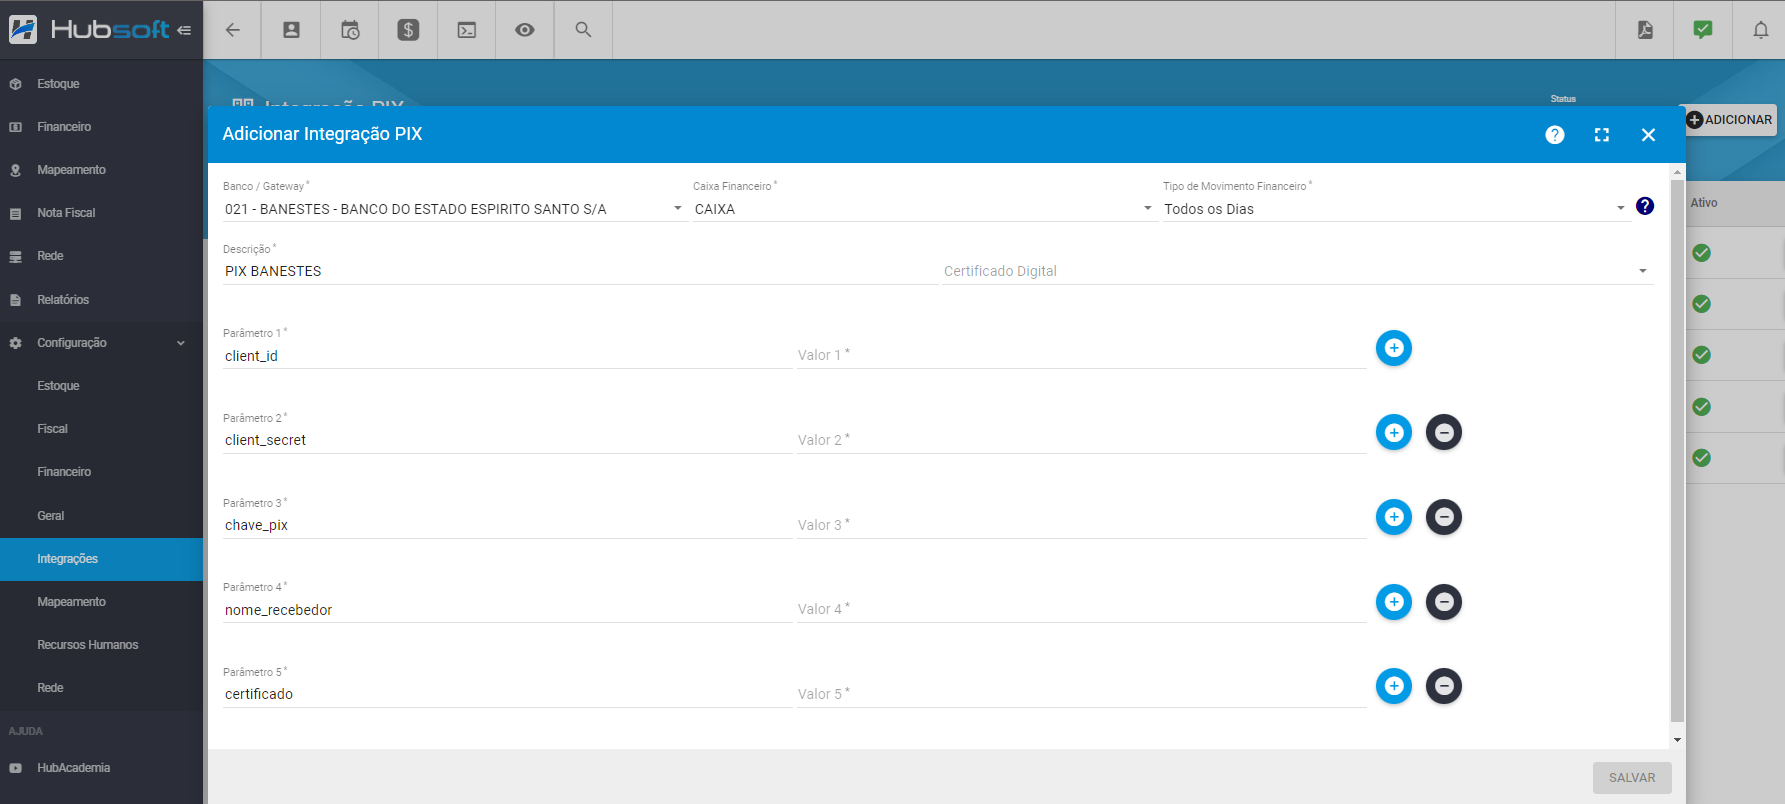Click the eye view toolbar icon
1785x804 pixels.
525,30
